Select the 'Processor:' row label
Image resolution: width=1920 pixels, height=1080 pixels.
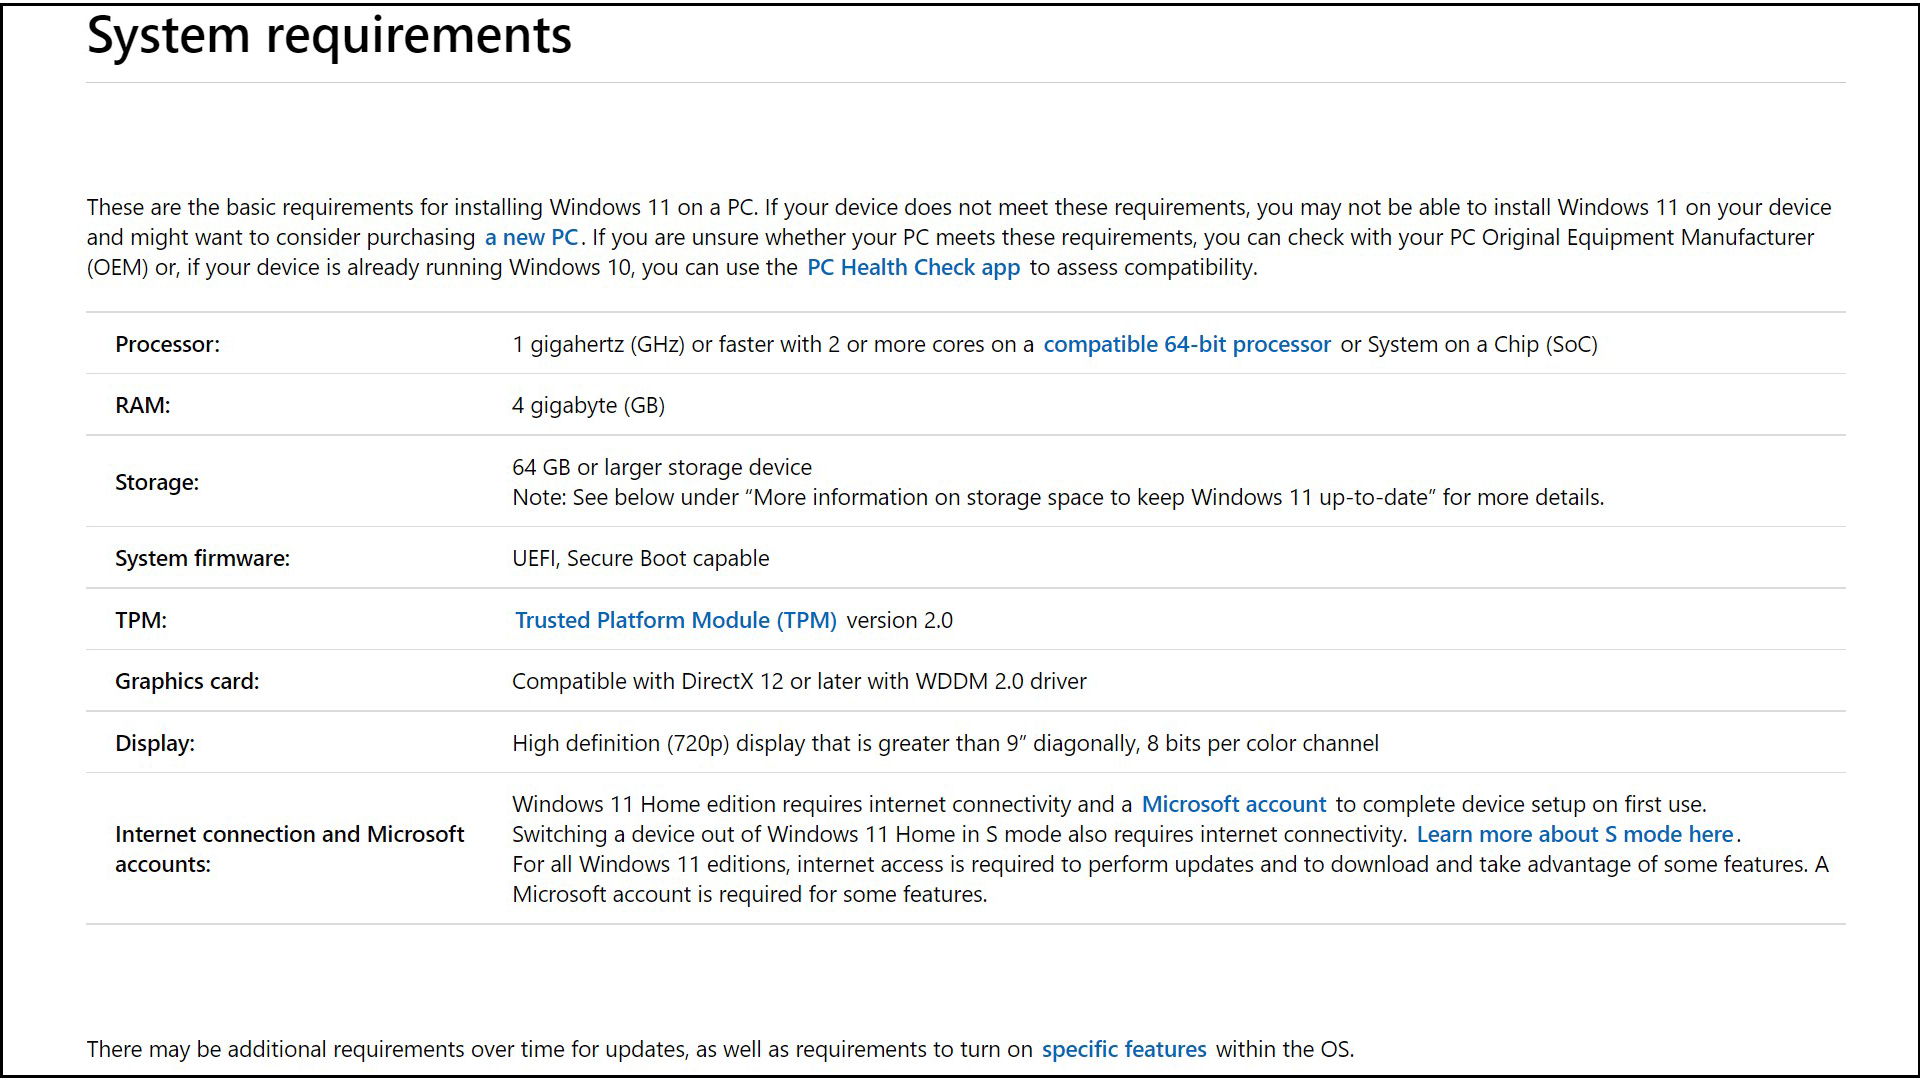pyautogui.click(x=167, y=345)
